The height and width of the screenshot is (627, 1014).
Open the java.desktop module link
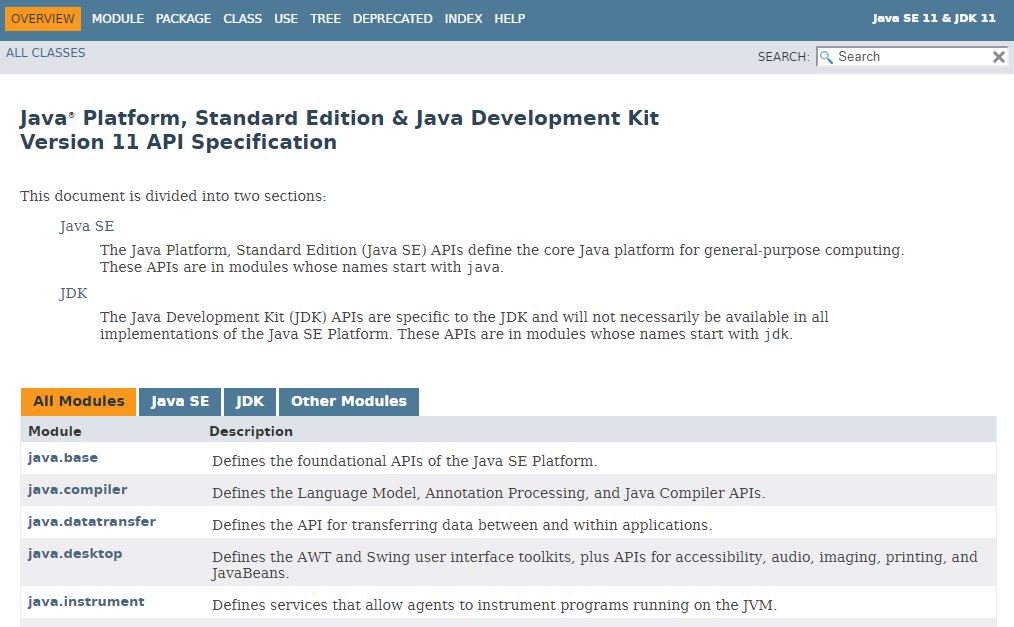(x=75, y=554)
